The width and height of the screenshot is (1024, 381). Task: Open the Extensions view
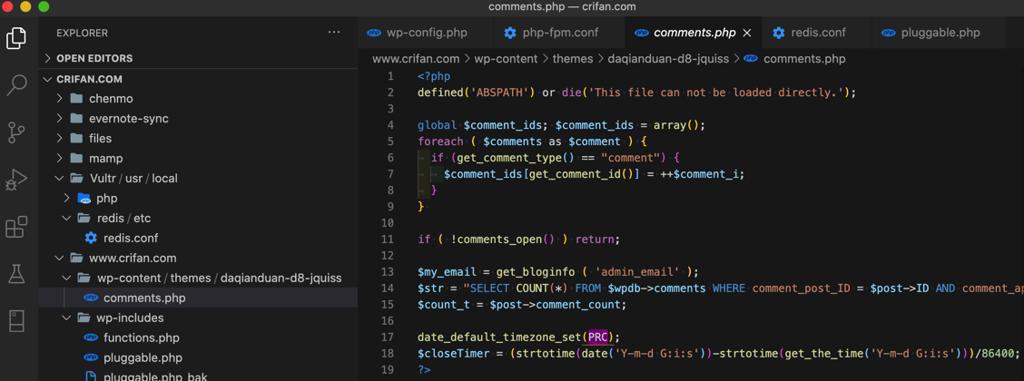[x=16, y=227]
